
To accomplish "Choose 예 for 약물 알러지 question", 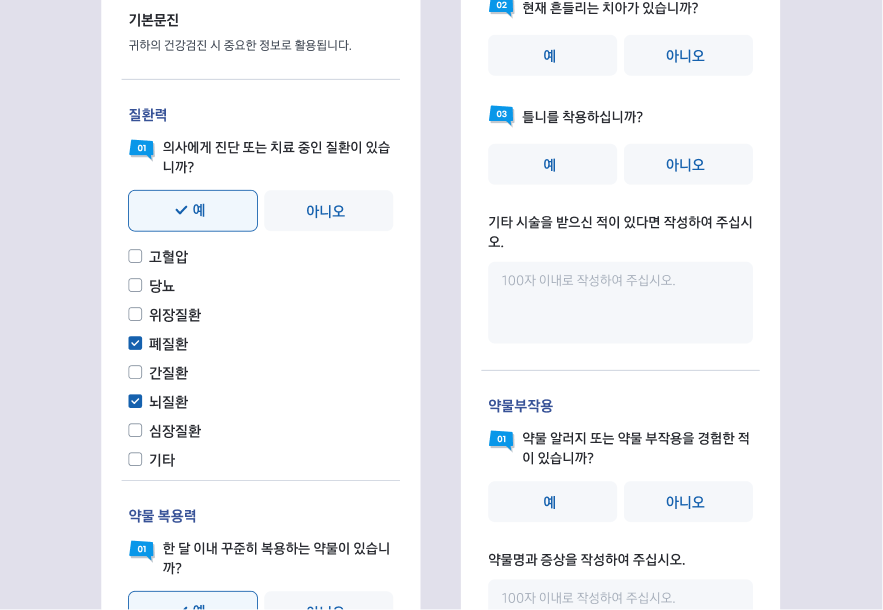I will point(552,501).
